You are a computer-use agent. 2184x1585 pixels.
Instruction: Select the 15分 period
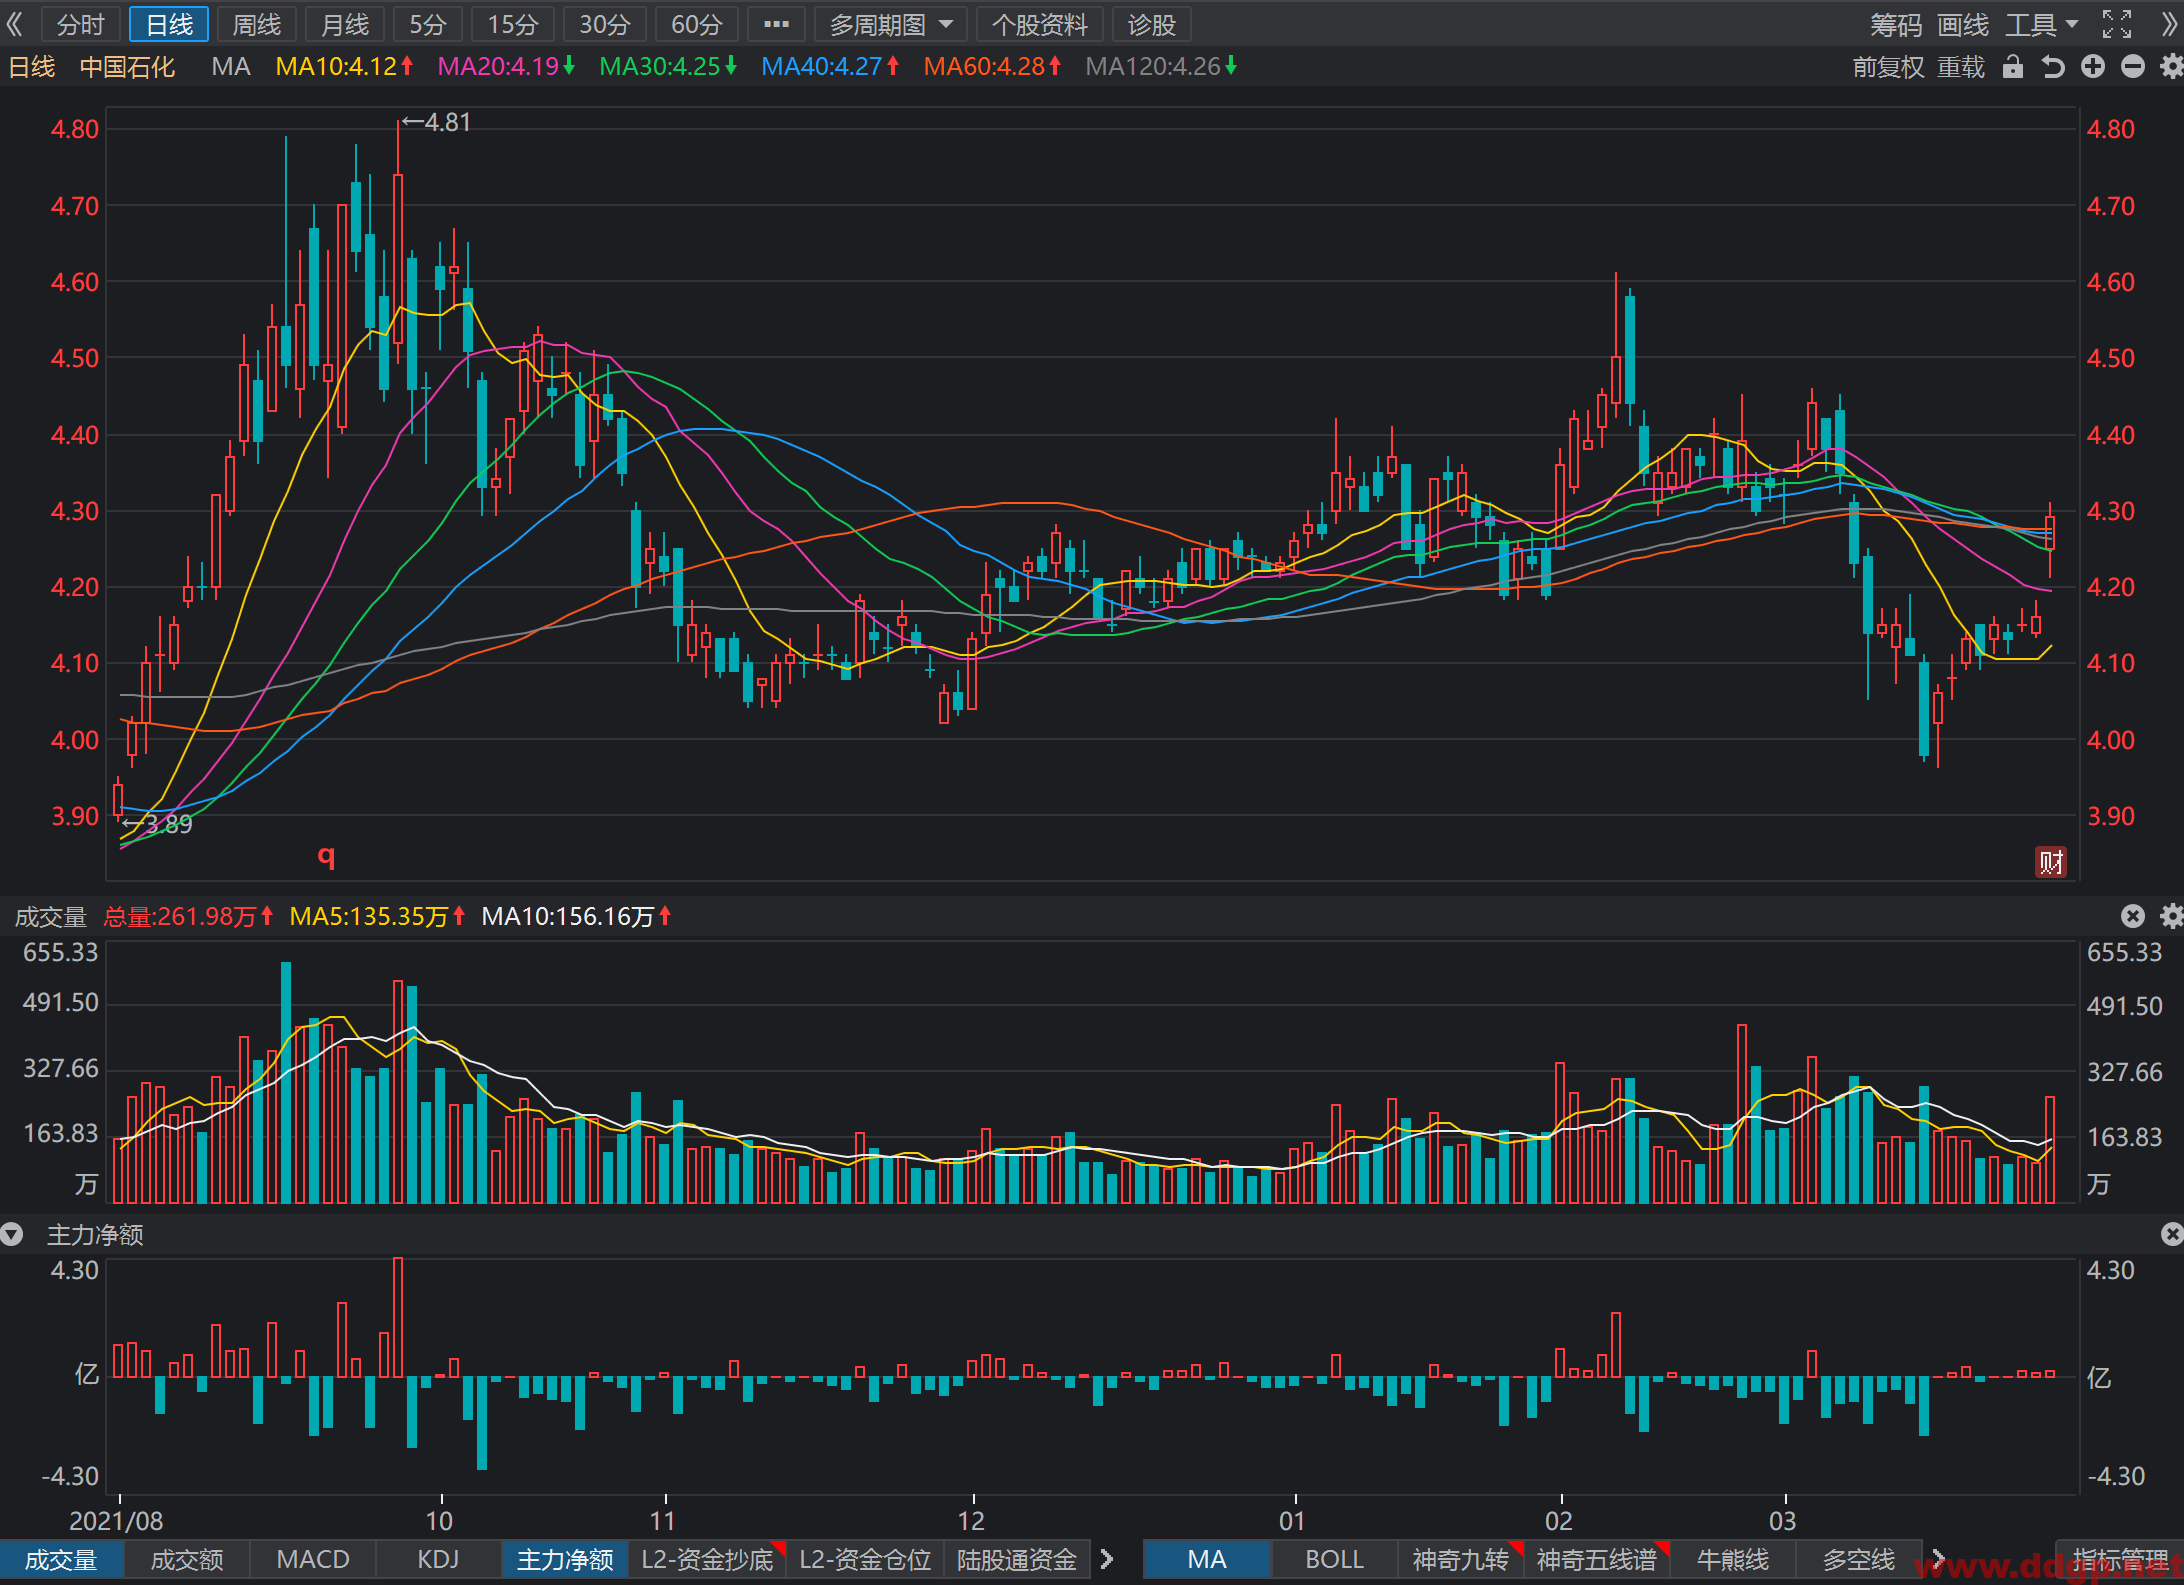[513, 24]
